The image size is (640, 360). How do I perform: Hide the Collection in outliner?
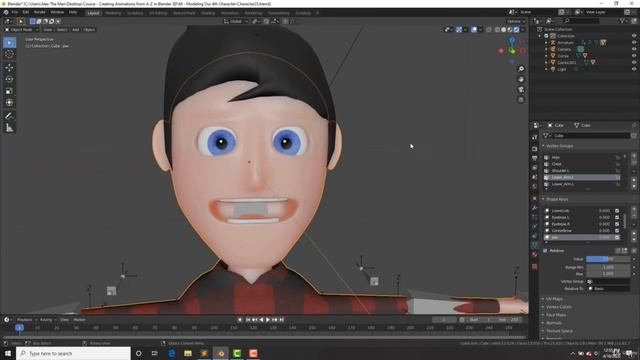(x=634, y=36)
